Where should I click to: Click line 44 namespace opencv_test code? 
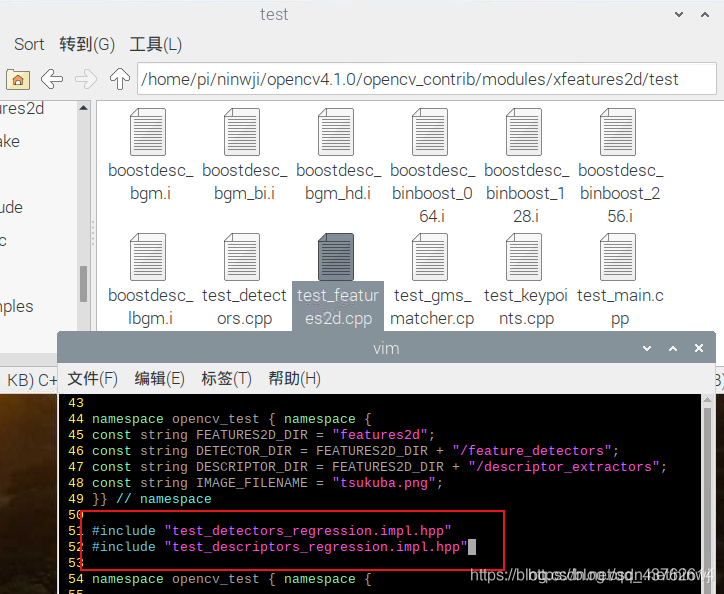(231, 419)
